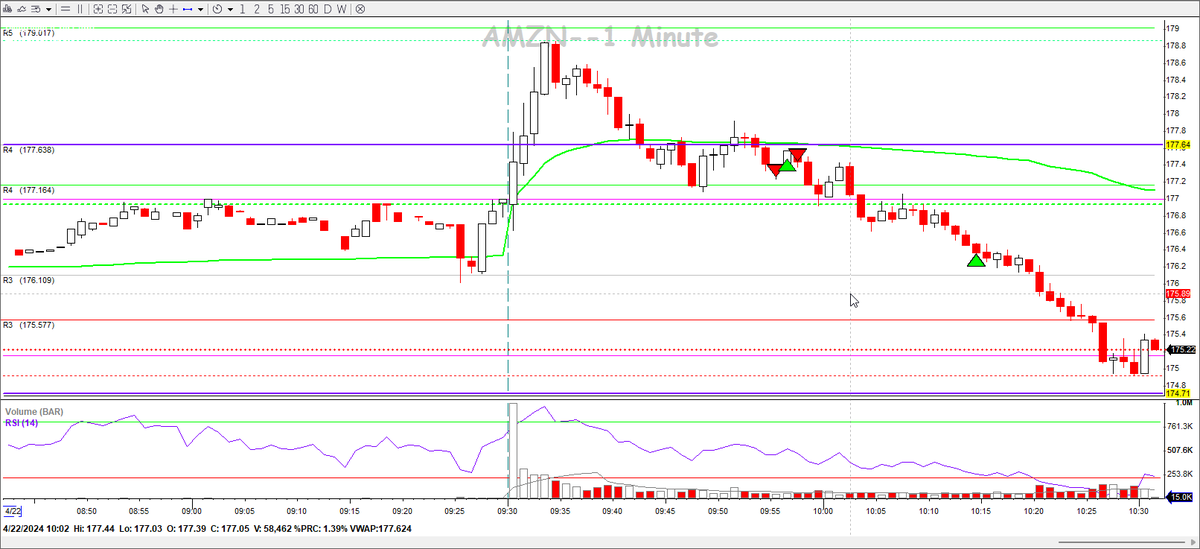Click the red down-triangle near 09:55
Viewport: 1200px width, 549px height.
pyautogui.click(x=775, y=170)
